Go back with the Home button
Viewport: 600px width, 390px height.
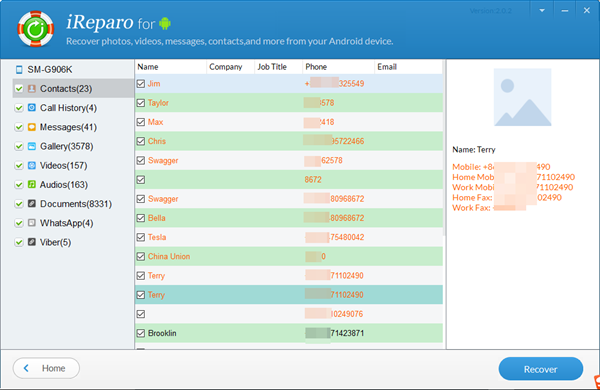click(x=46, y=368)
